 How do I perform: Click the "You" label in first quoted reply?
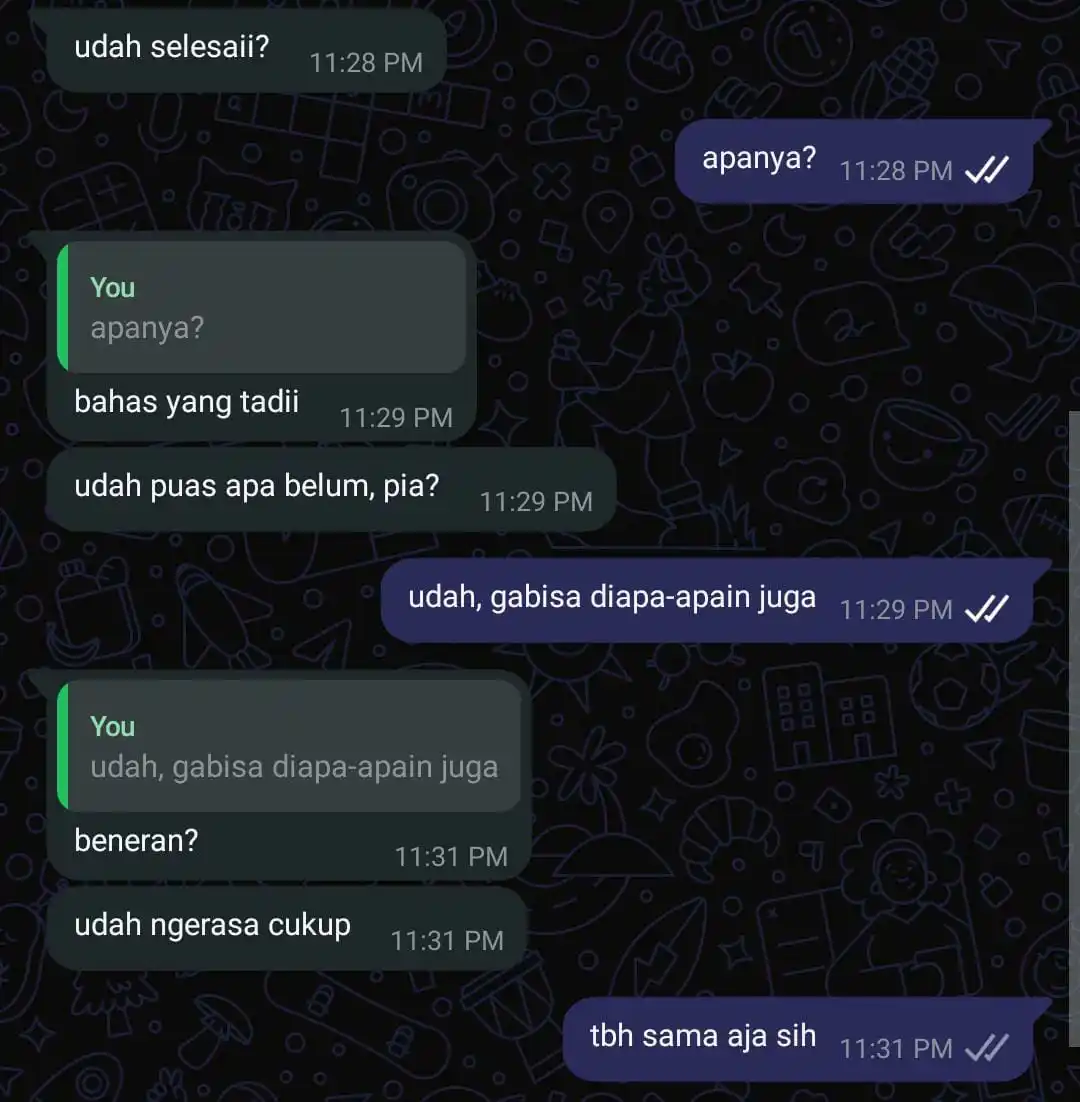112,287
